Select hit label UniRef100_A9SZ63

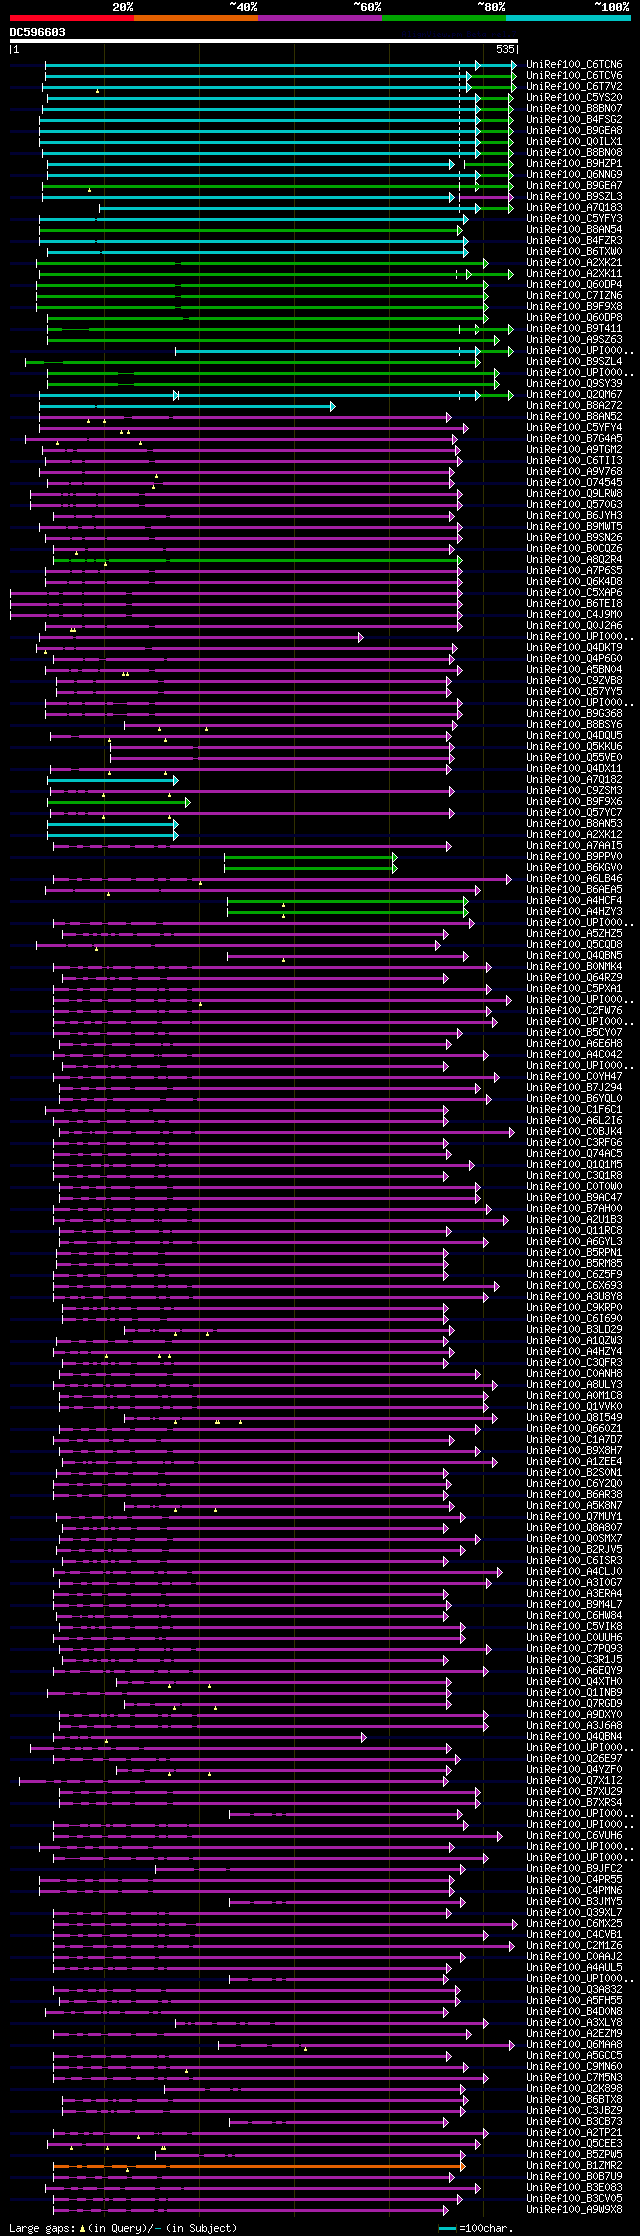(574, 340)
